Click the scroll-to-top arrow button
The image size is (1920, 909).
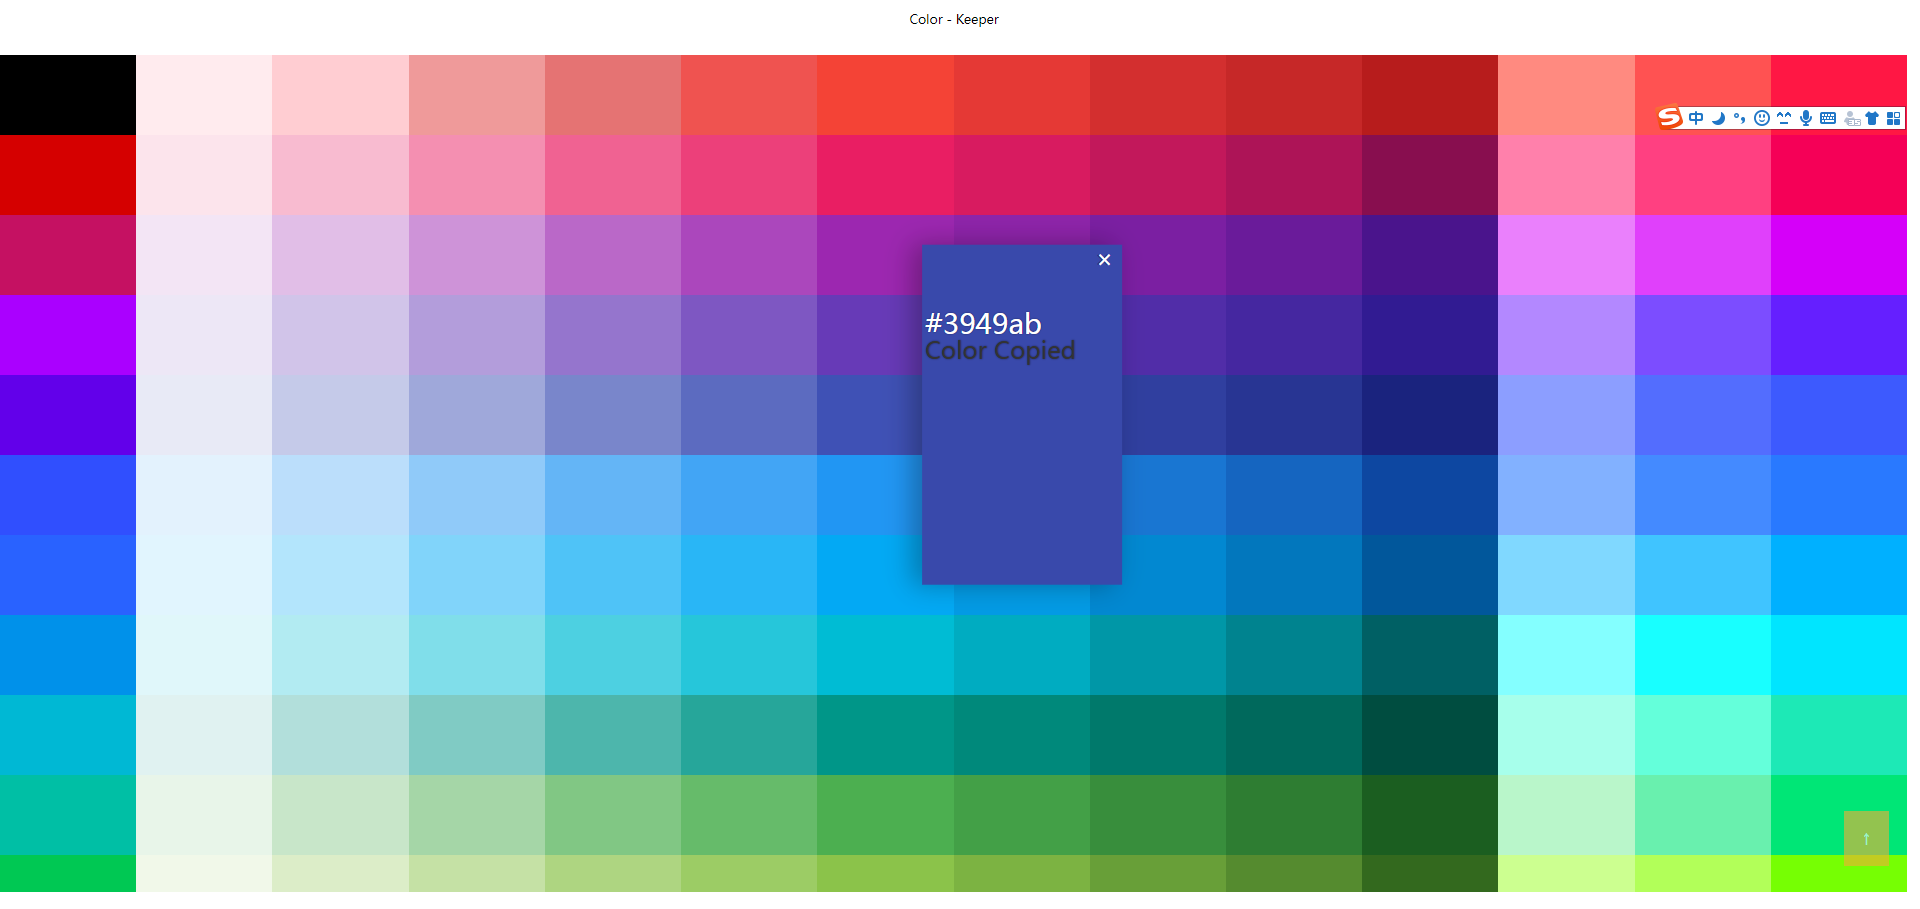click(1866, 838)
